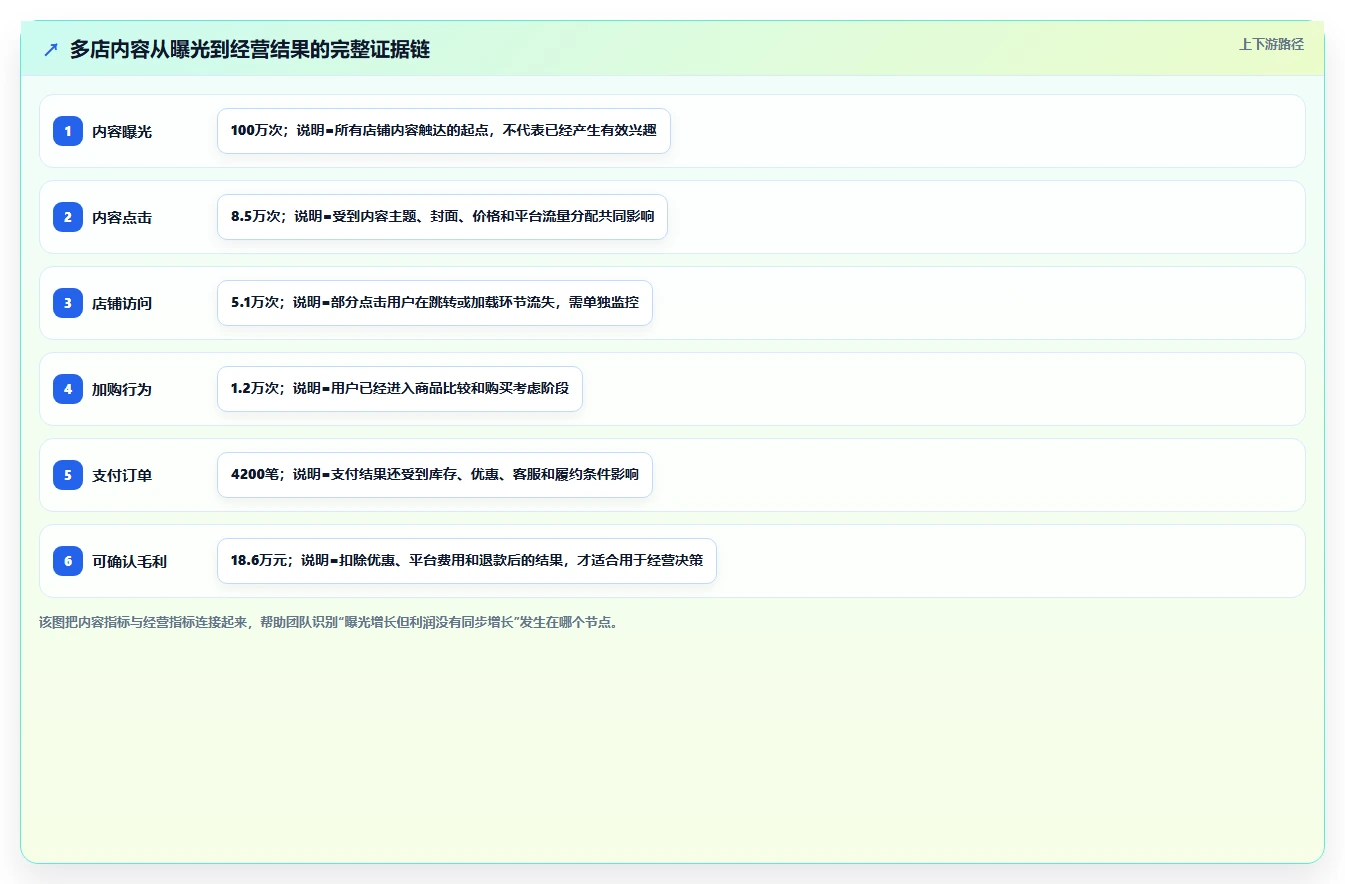Screen dimensions: 1345x884
Task: Open the 8.5万次 click description box
Action: (442, 217)
